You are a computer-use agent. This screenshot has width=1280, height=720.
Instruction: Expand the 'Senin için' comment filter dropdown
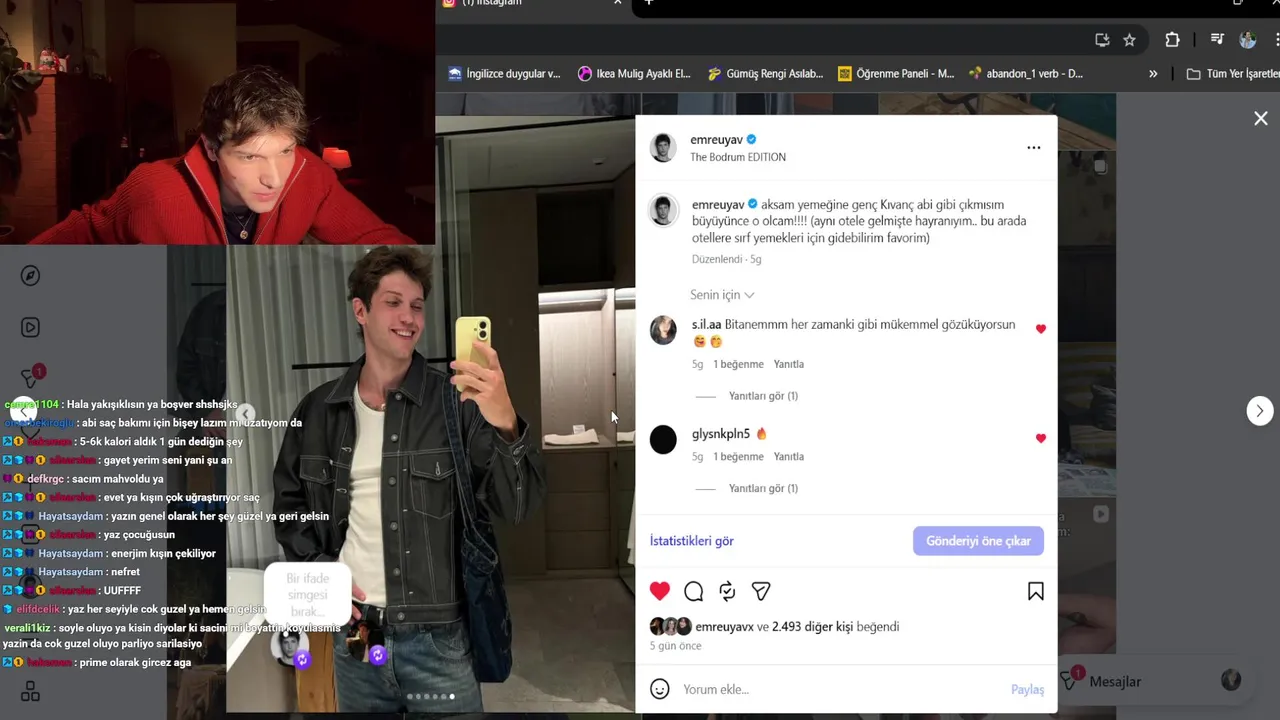pos(722,295)
